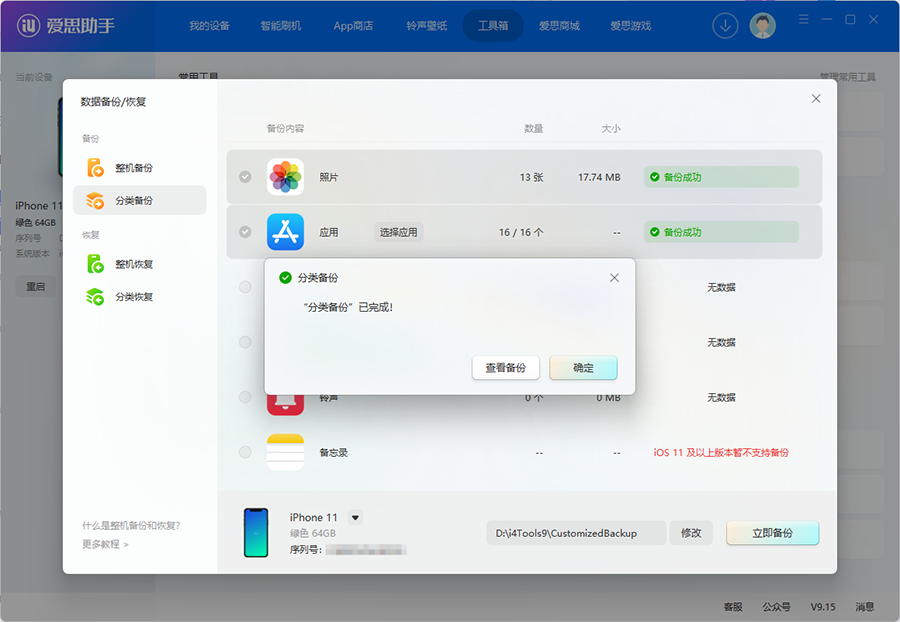Click the green check icon in 分类备份 dialog
Viewport: 900px width, 622px height.
point(285,278)
